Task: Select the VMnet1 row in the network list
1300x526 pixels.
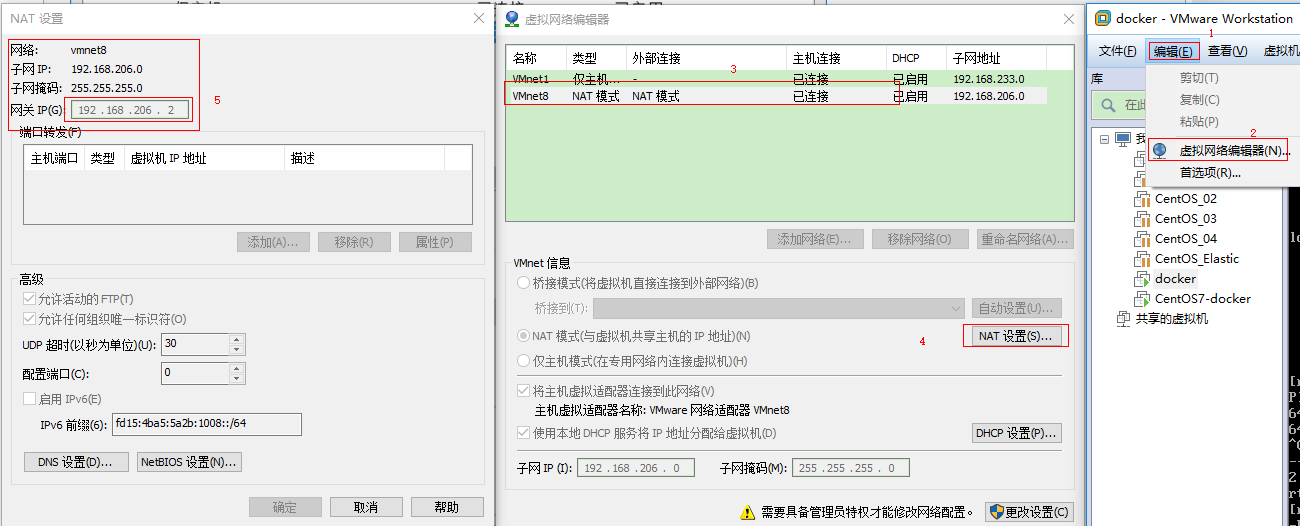Action: point(778,78)
